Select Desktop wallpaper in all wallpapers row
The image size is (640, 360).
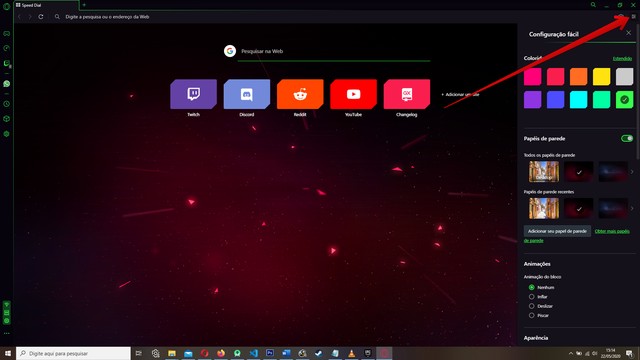click(x=544, y=171)
